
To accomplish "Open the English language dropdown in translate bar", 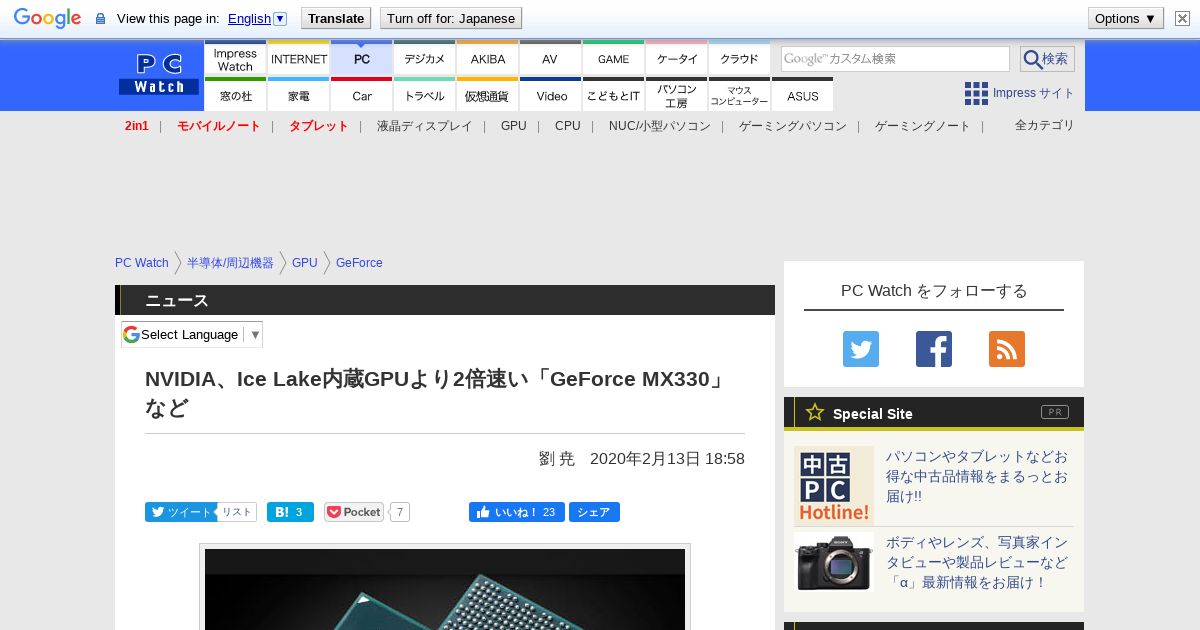I will pos(257,18).
